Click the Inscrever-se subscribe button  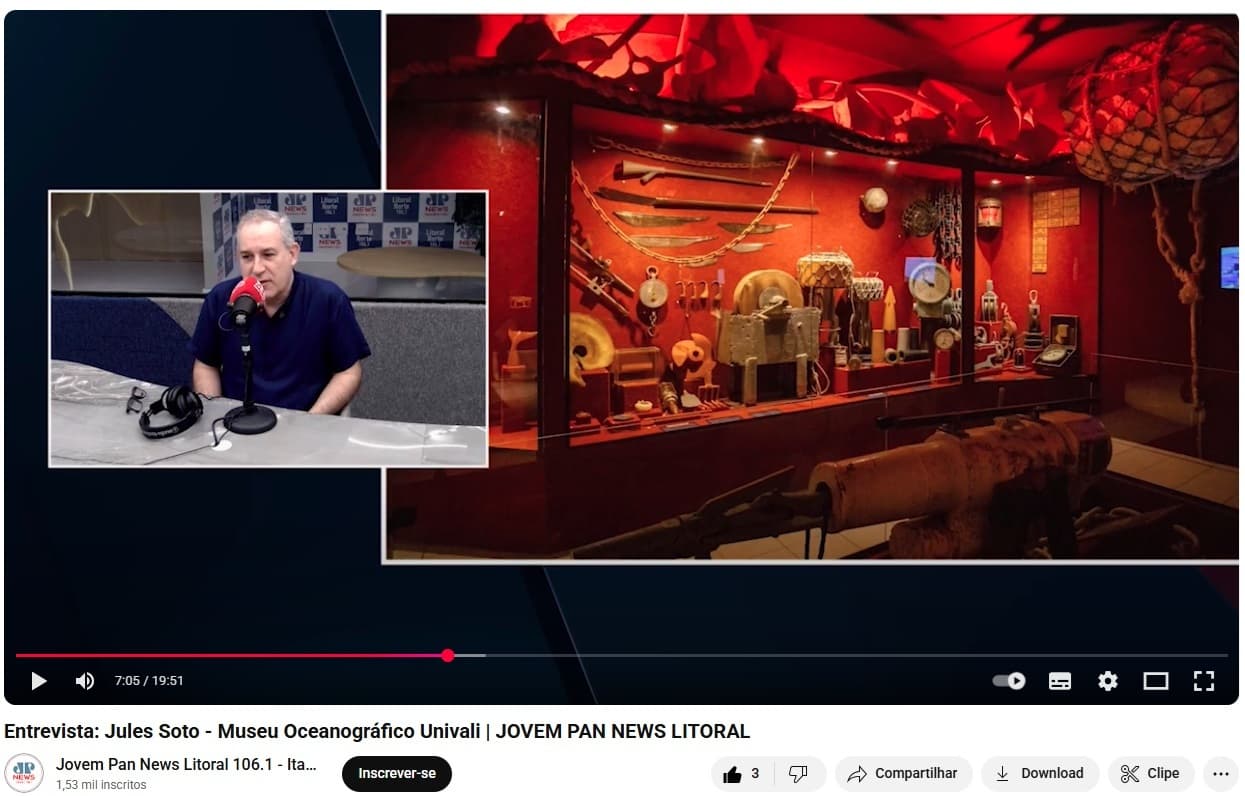point(396,773)
